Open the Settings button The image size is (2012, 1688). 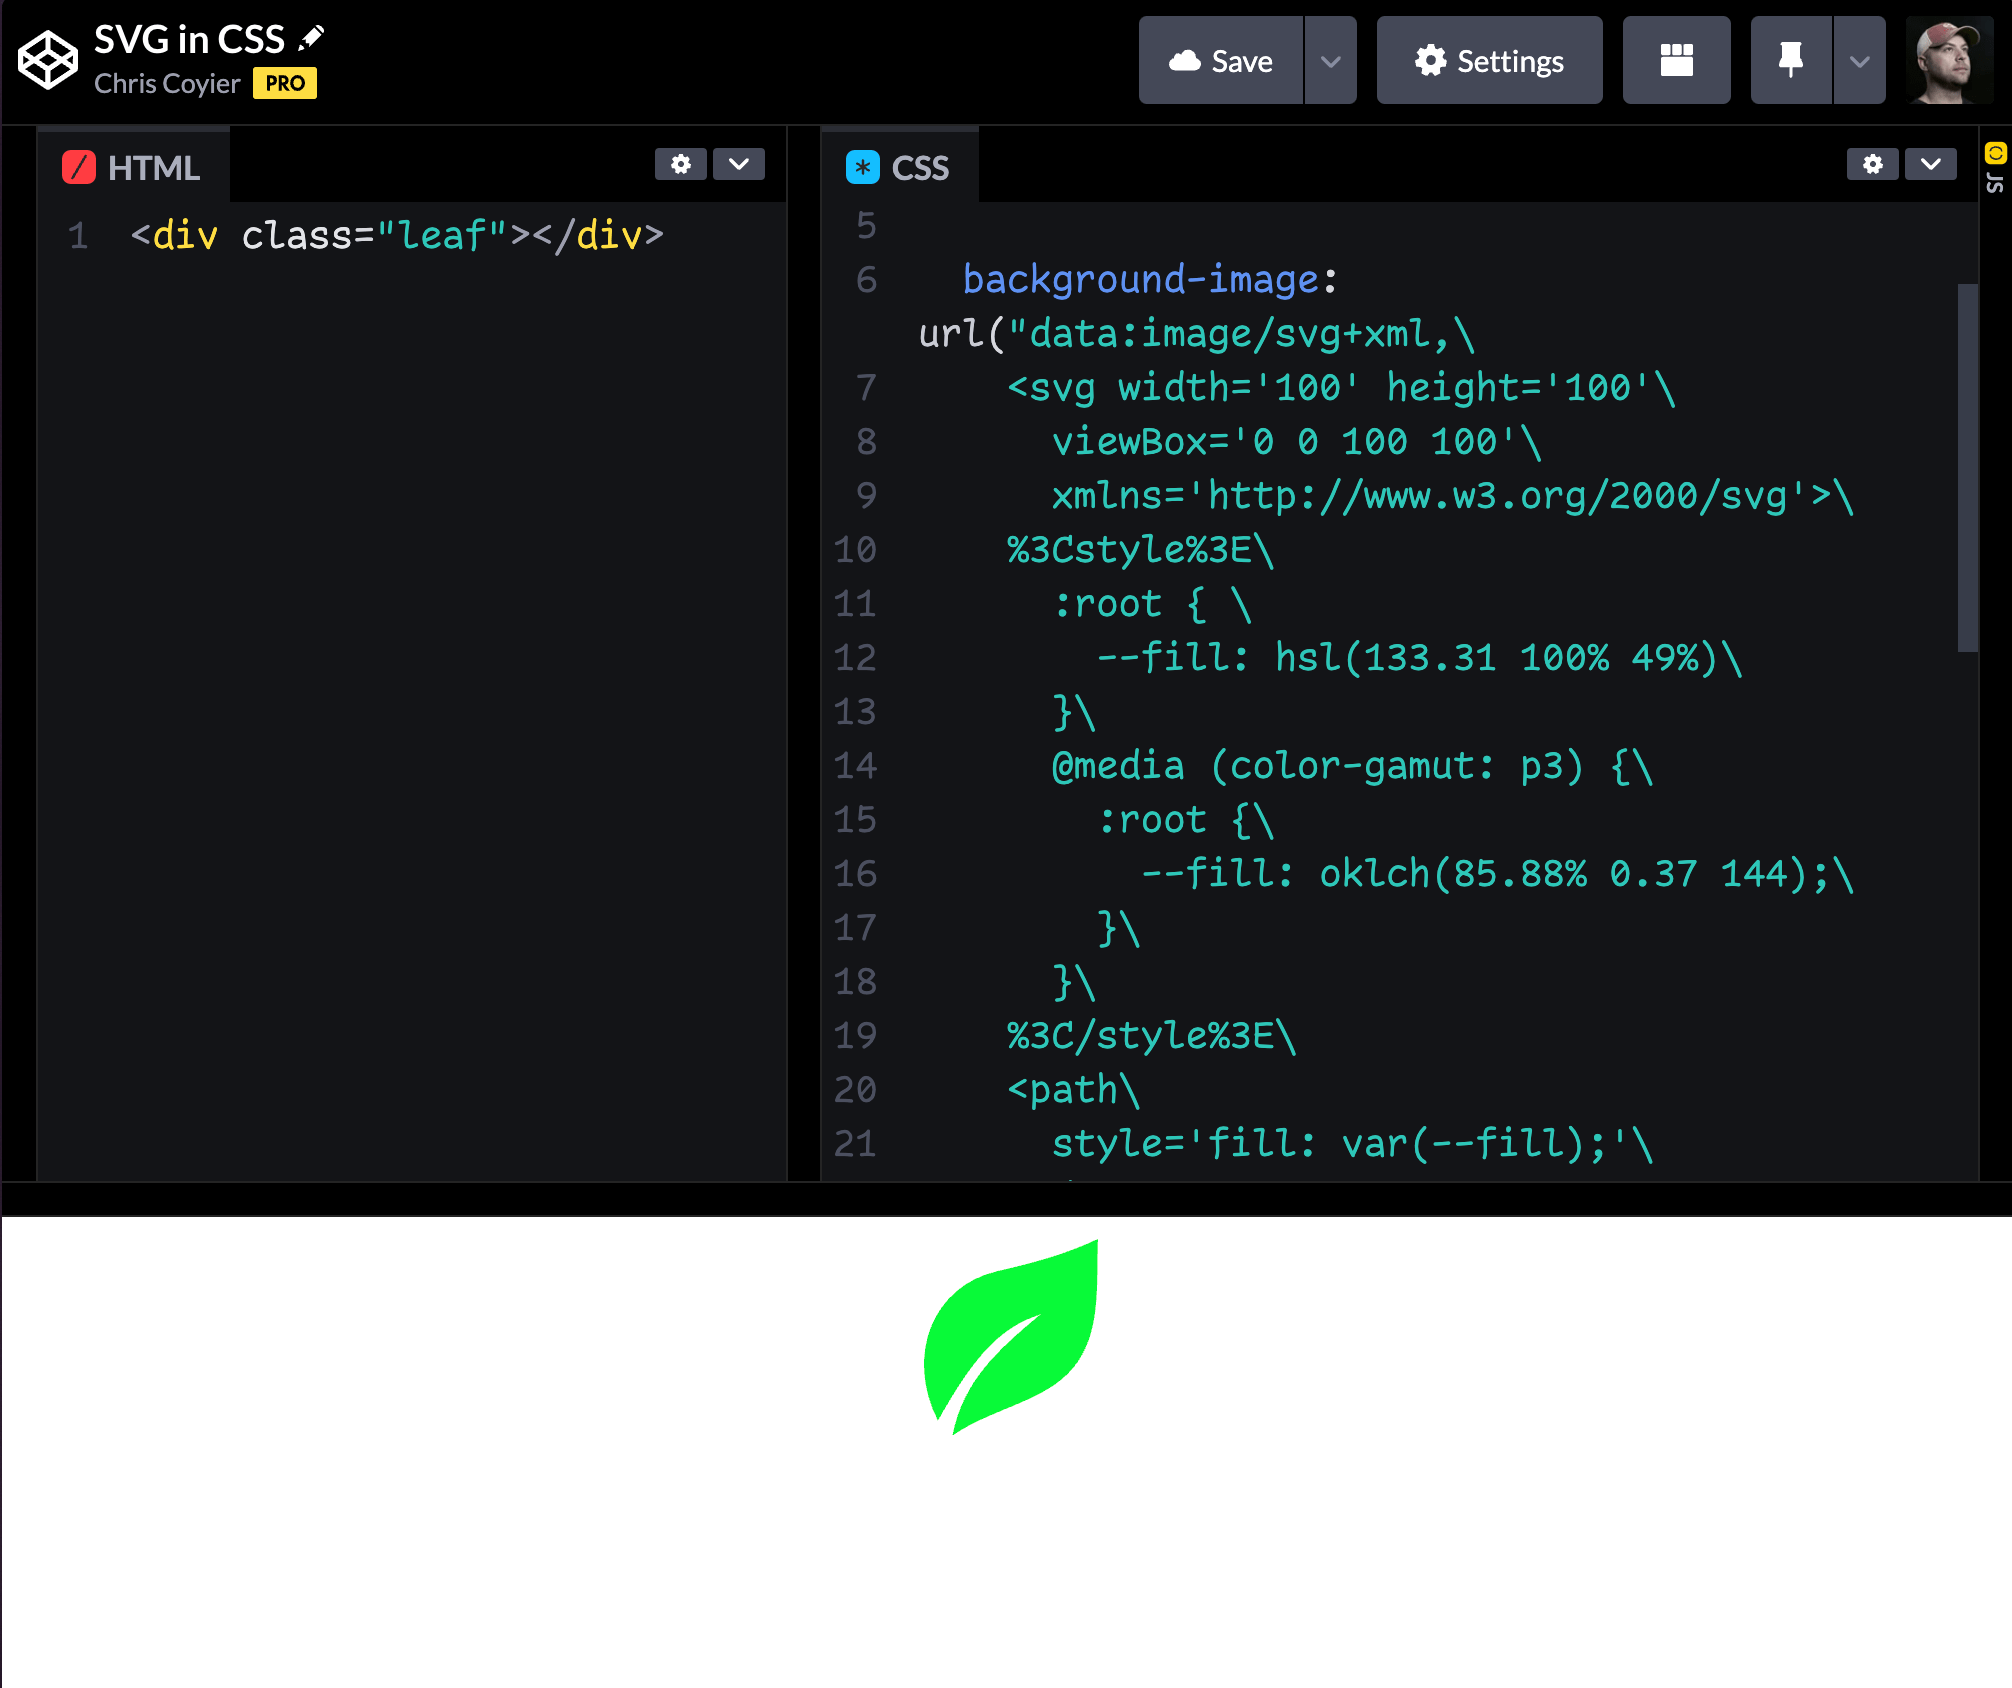[1489, 61]
